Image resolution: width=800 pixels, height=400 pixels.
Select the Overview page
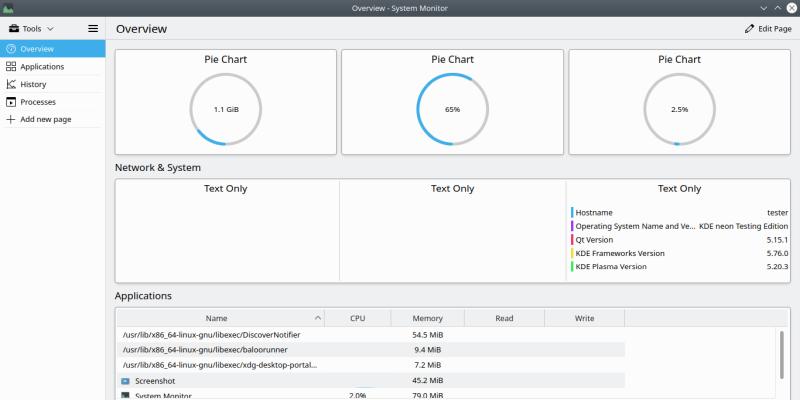coord(37,48)
